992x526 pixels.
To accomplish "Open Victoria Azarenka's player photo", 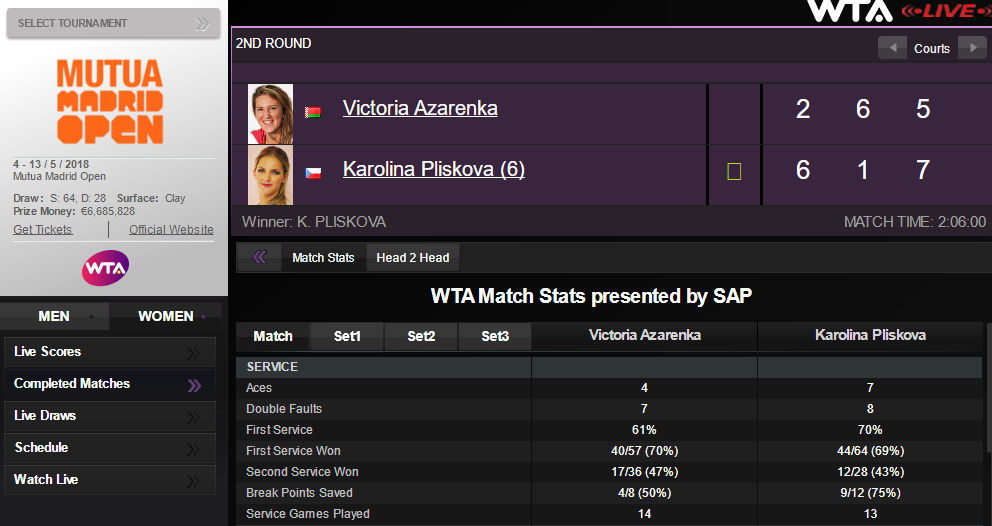I will point(270,114).
